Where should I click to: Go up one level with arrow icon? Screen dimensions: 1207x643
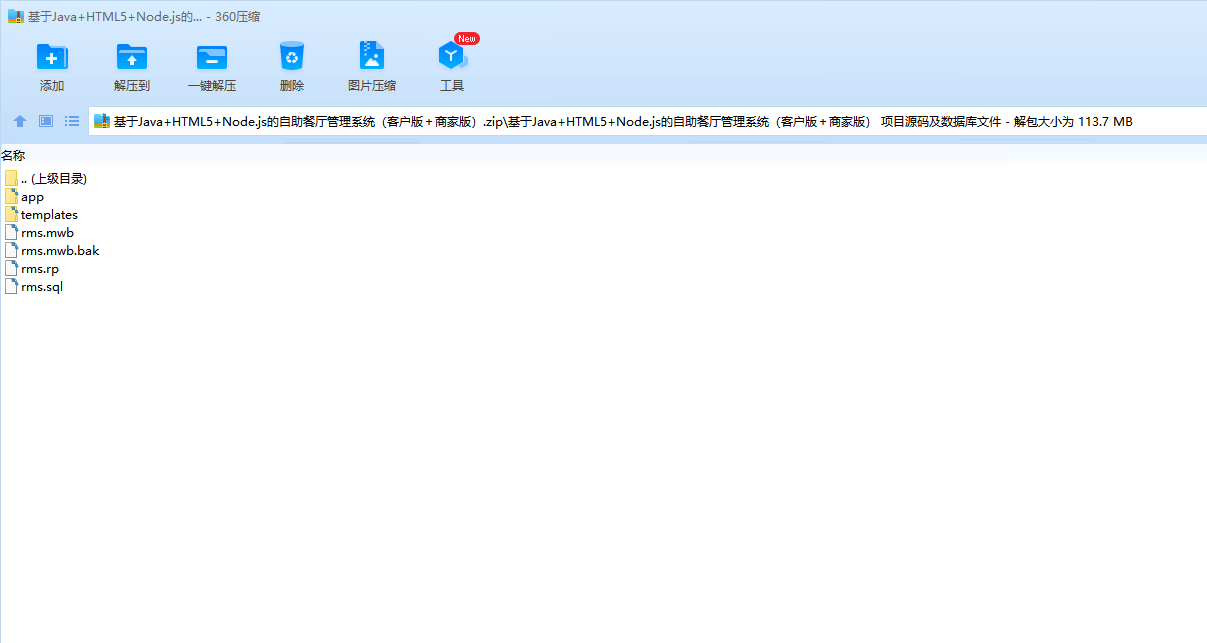(x=20, y=121)
